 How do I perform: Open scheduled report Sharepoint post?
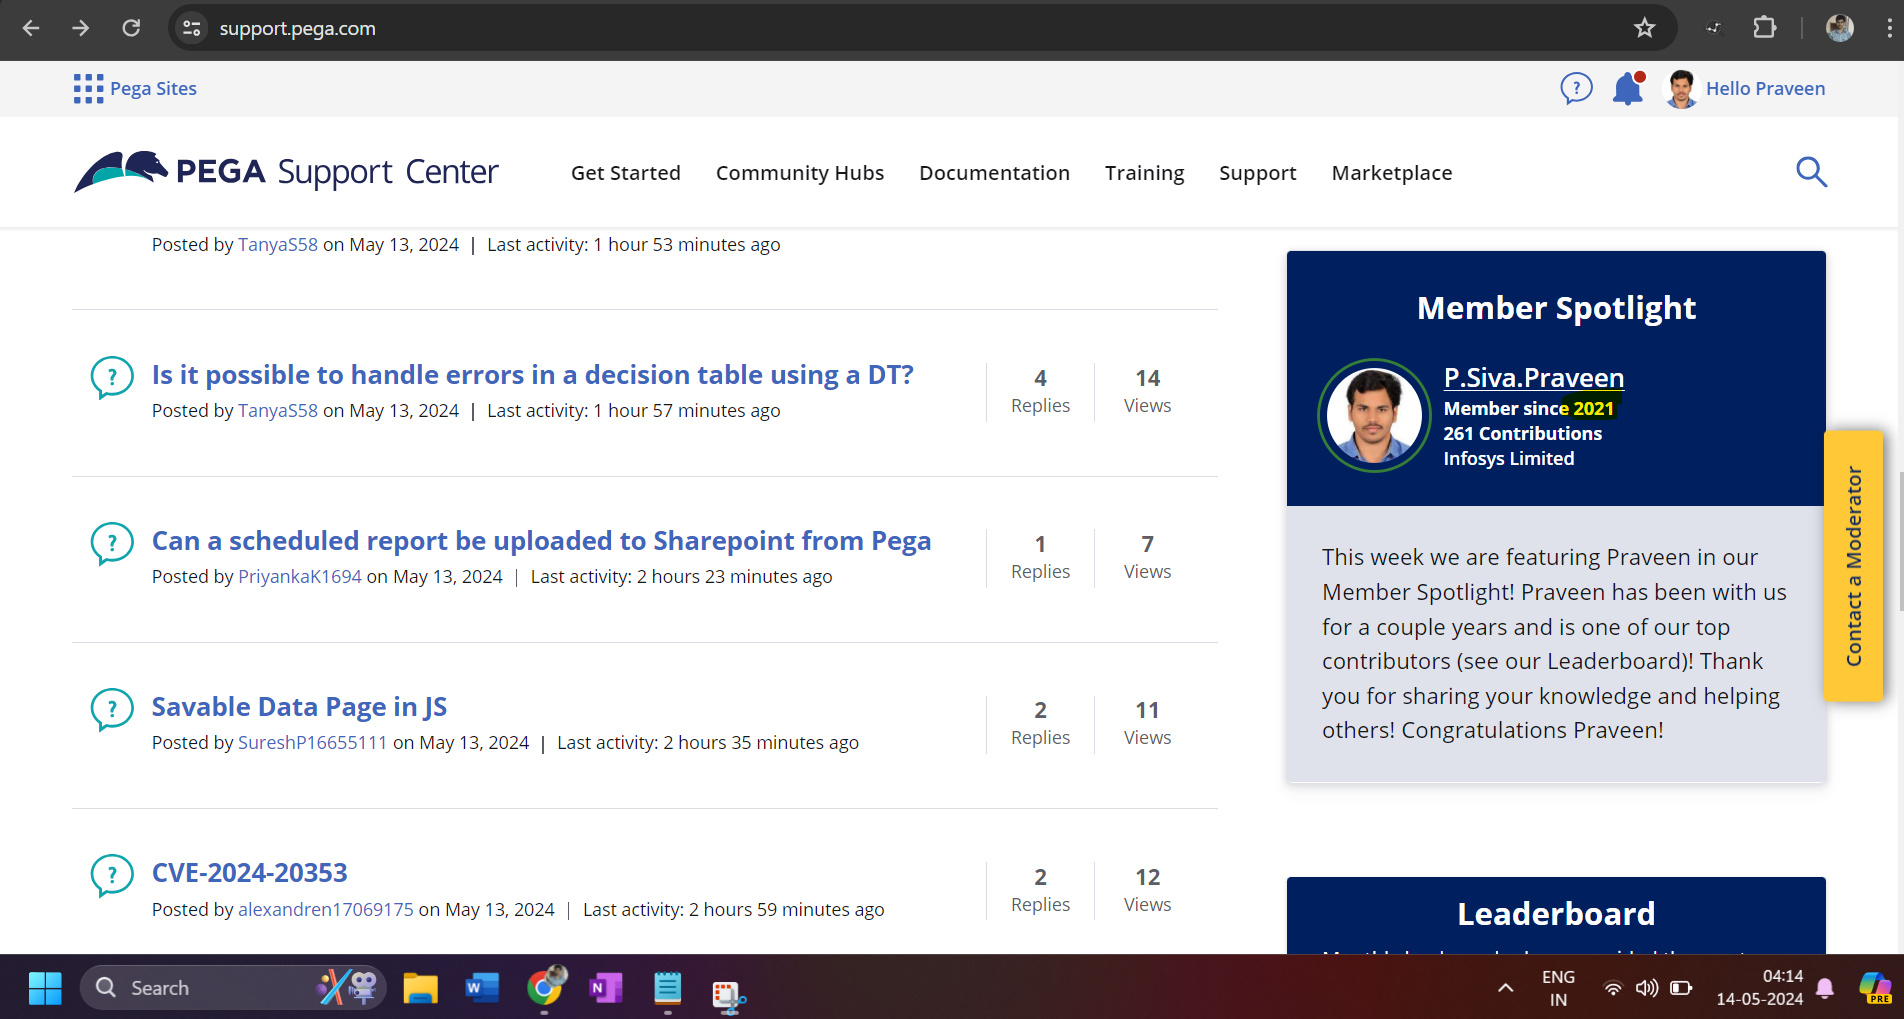tap(541, 540)
